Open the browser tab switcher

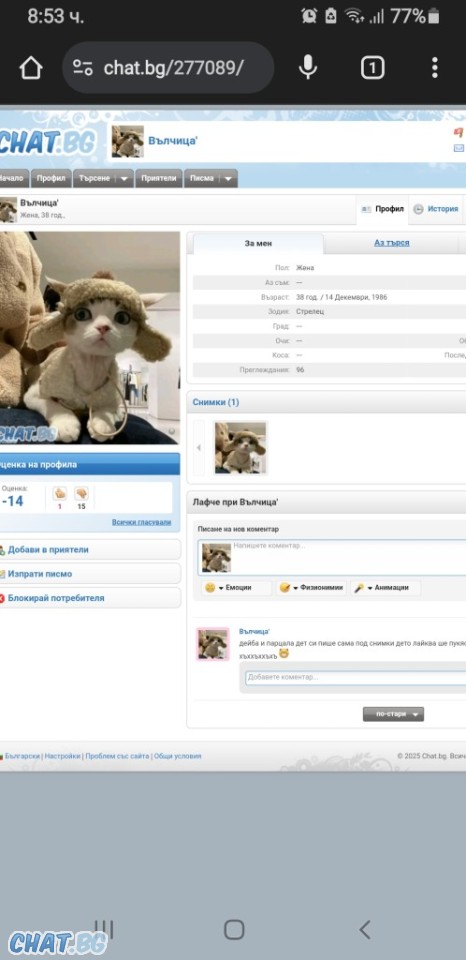coord(372,68)
